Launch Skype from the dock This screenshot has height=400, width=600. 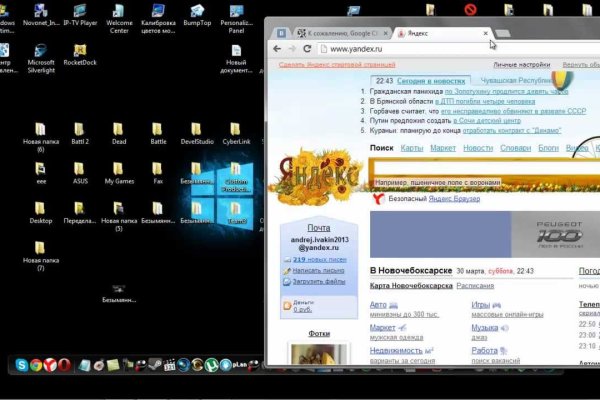21,366
